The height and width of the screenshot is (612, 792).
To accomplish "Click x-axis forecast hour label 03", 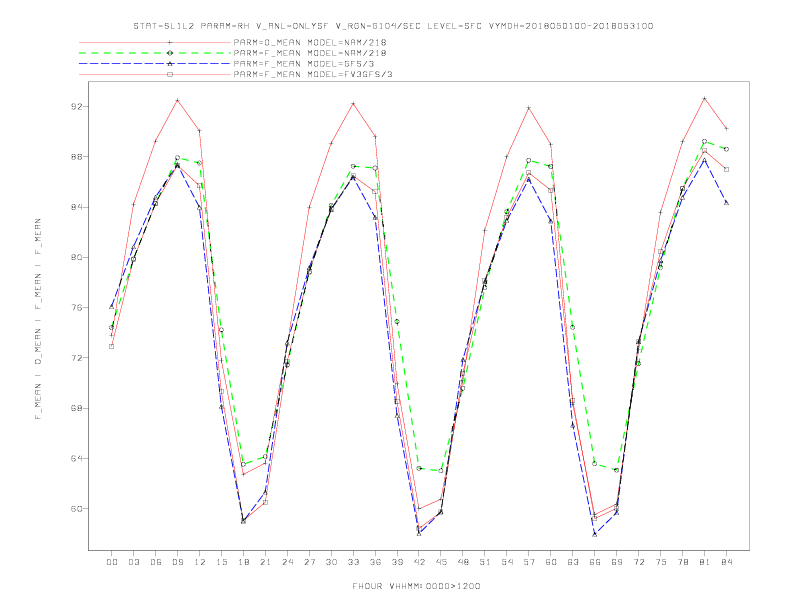I will coord(134,562).
